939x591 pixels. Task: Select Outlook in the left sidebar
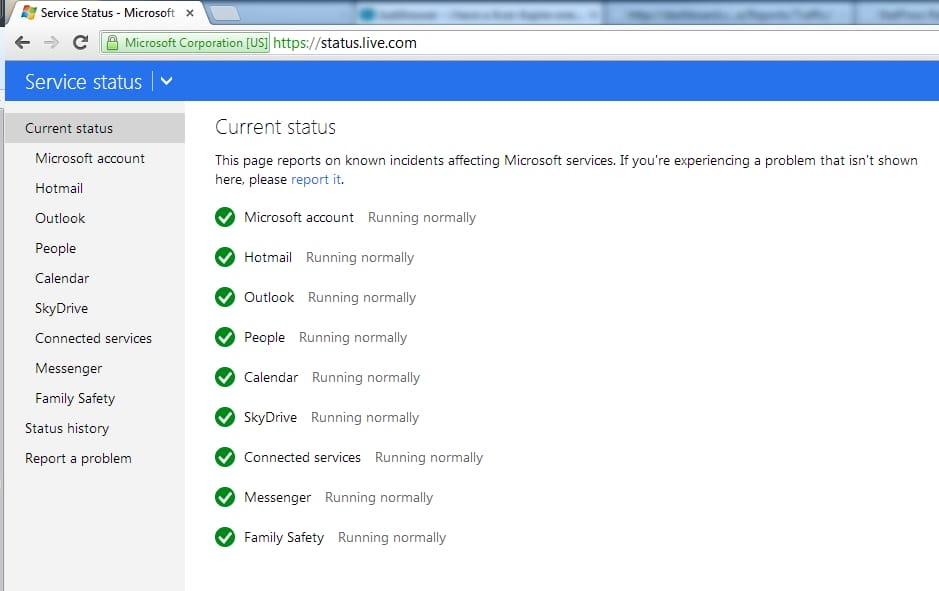point(60,218)
